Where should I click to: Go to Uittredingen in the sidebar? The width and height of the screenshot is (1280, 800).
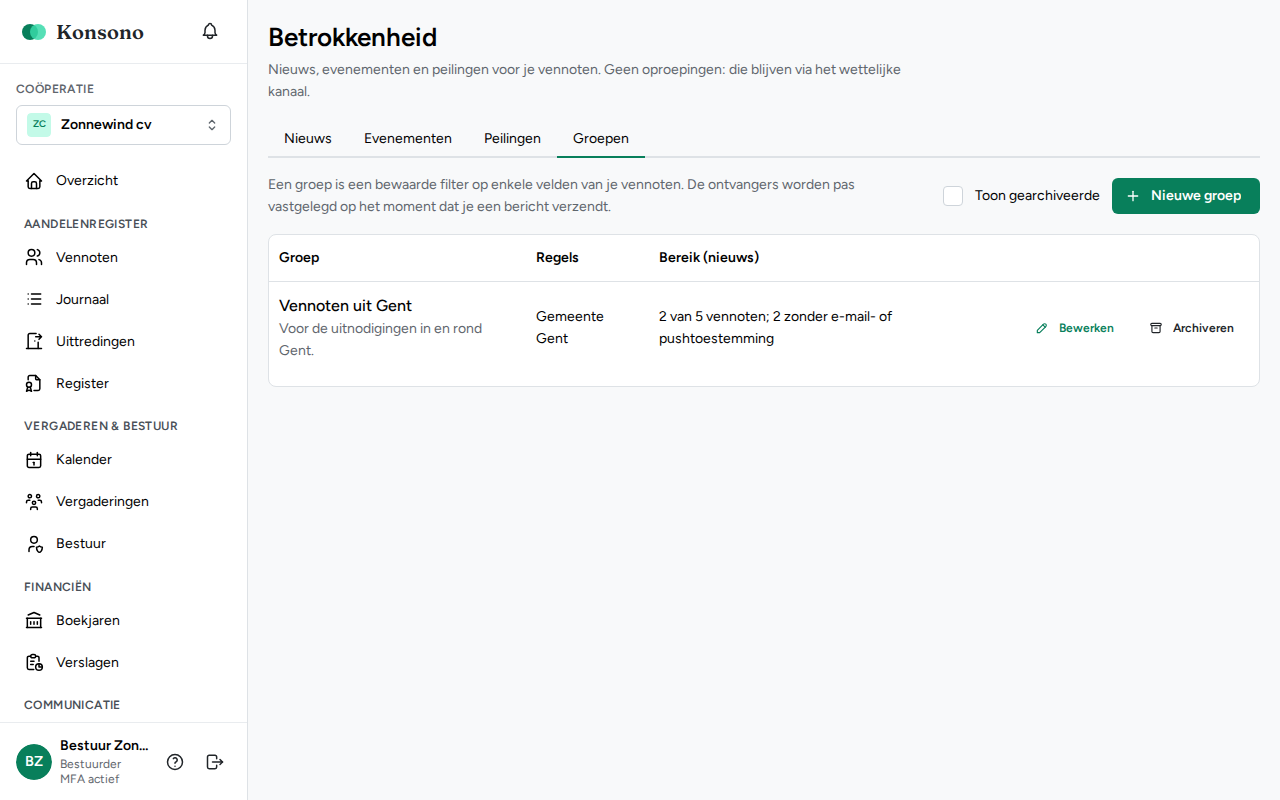click(x=123, y=342)
